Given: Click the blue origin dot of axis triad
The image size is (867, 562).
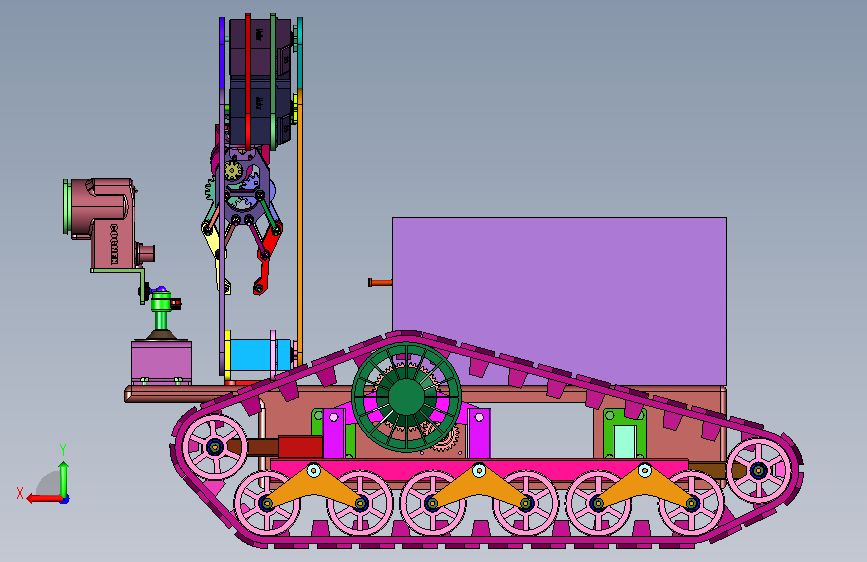Looking at the screenshot, I should point(65,499).
